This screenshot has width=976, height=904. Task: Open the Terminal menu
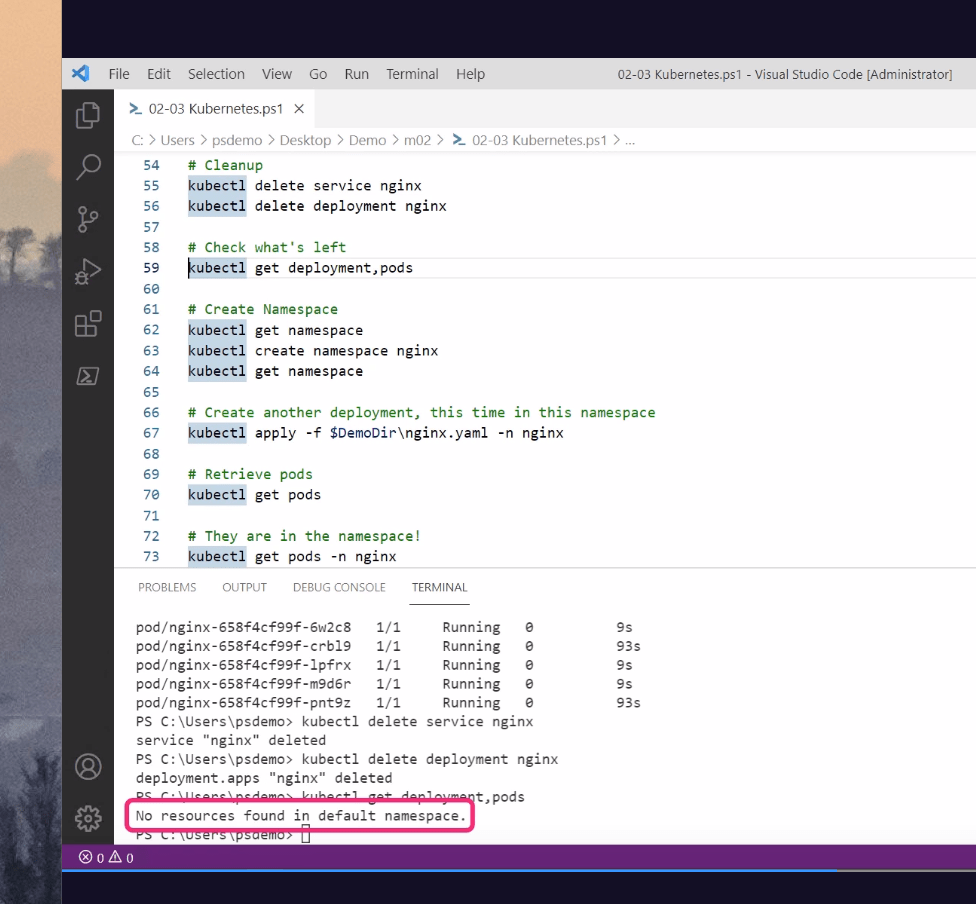click(412, 74)
